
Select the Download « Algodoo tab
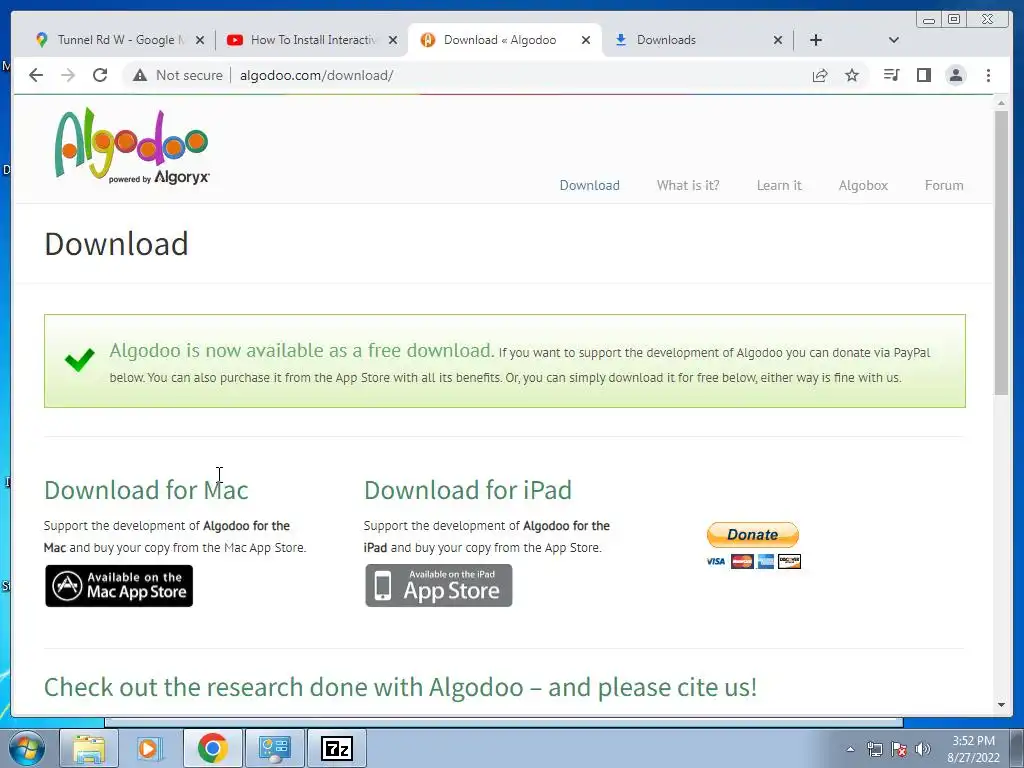coord(499,40)
